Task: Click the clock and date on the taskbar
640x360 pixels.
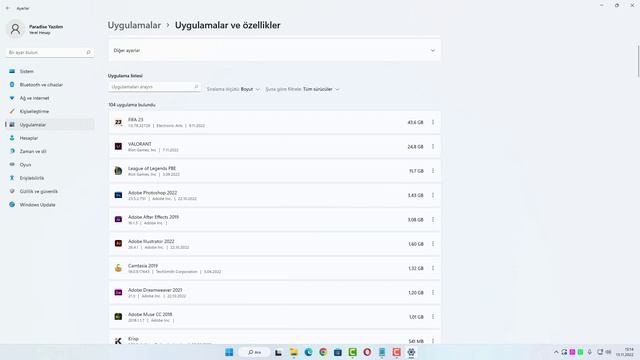Action: pos(625,352)
